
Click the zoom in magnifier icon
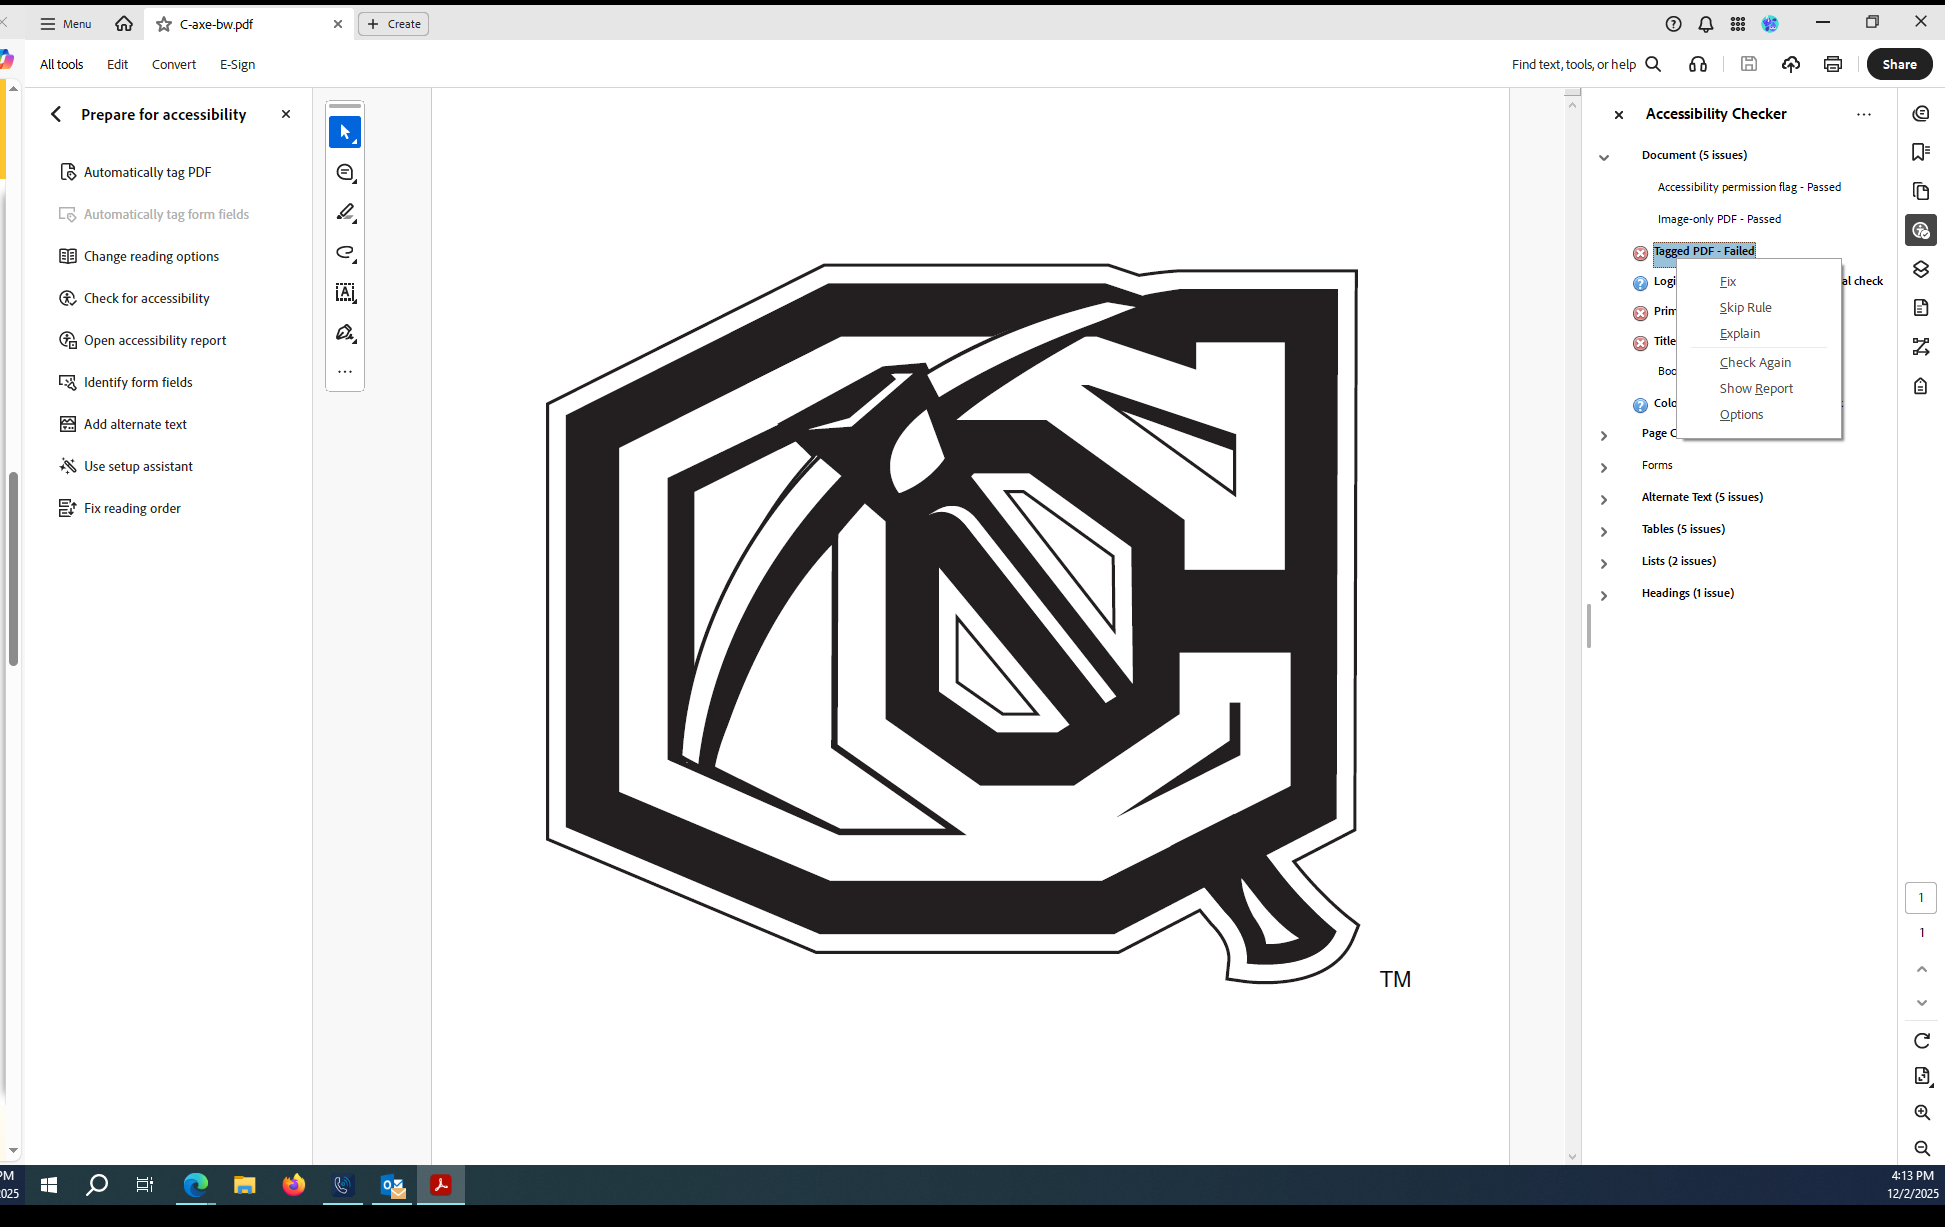pos(1921,1113)
